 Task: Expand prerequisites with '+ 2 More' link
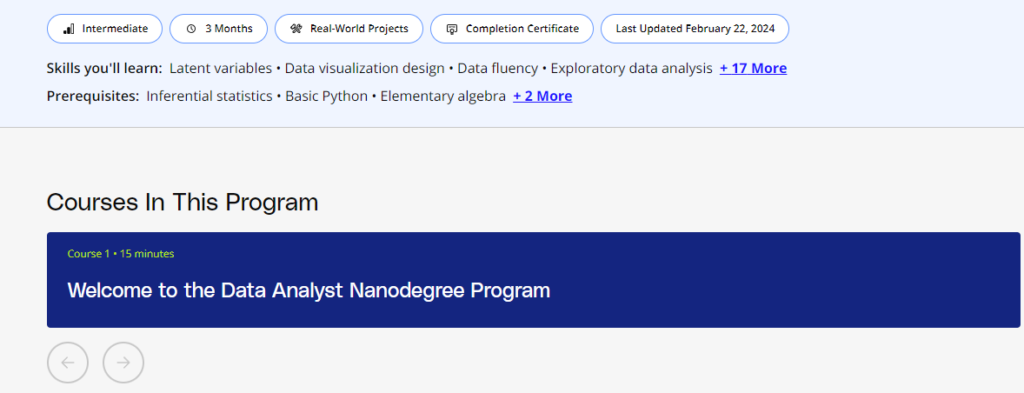(542, 96)
